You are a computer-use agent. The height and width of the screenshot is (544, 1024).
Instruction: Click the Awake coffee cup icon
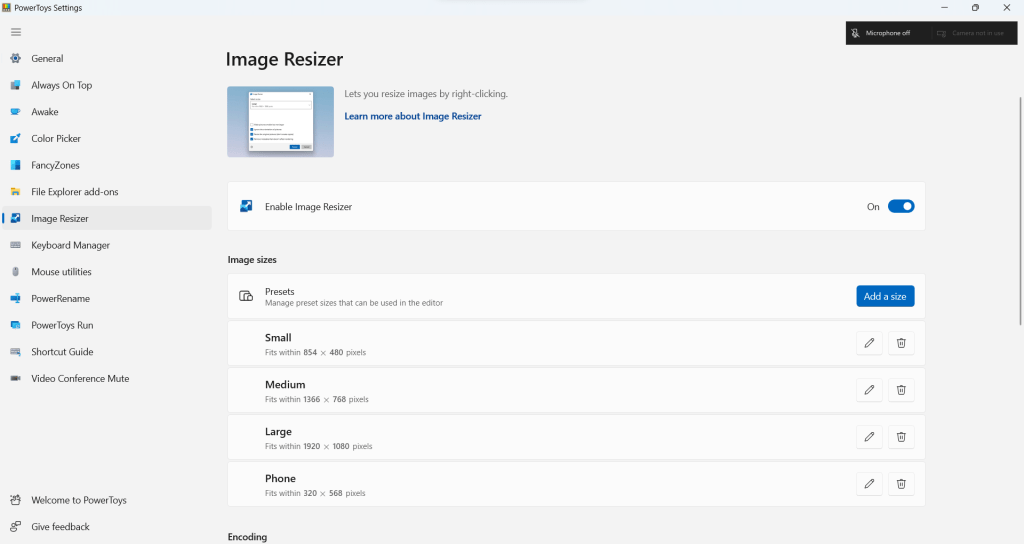tap(16, 112)
